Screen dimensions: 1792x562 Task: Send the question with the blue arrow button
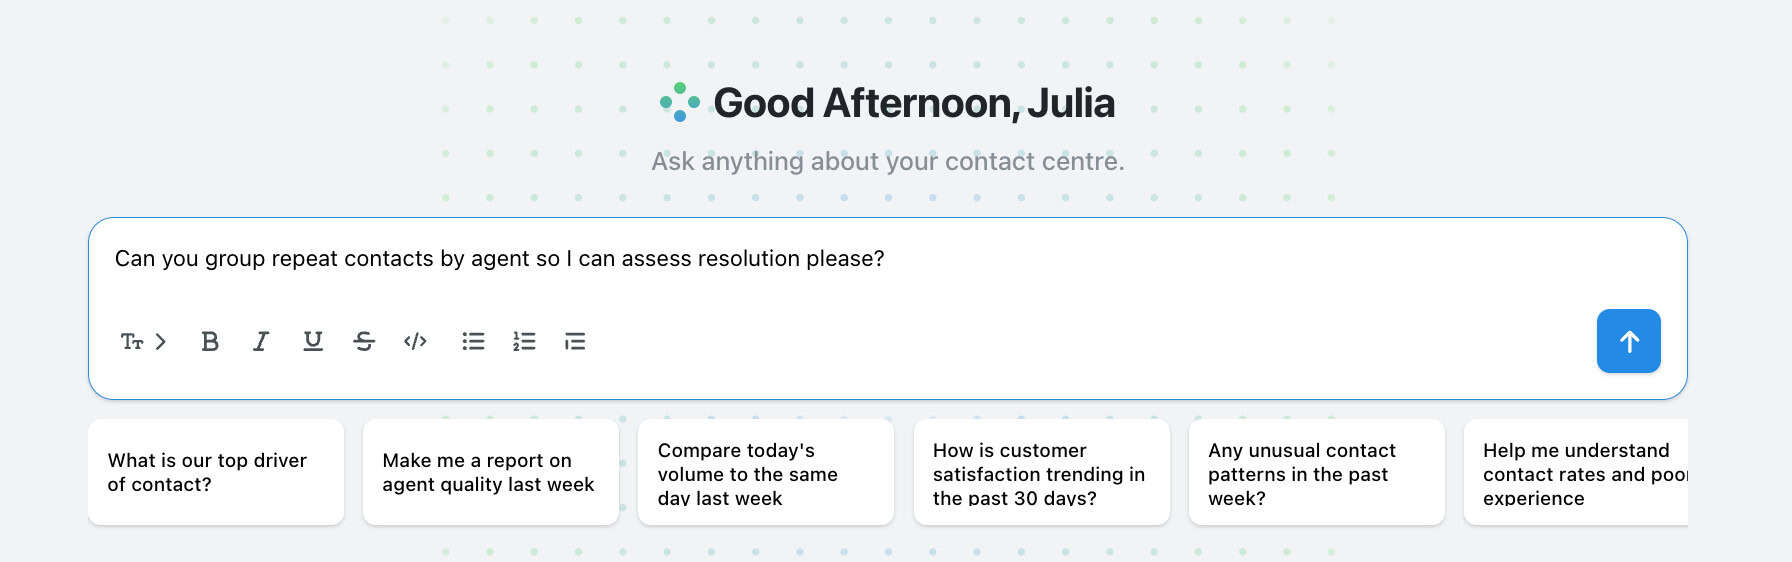pyautogui.click(x=1628, y=341)
